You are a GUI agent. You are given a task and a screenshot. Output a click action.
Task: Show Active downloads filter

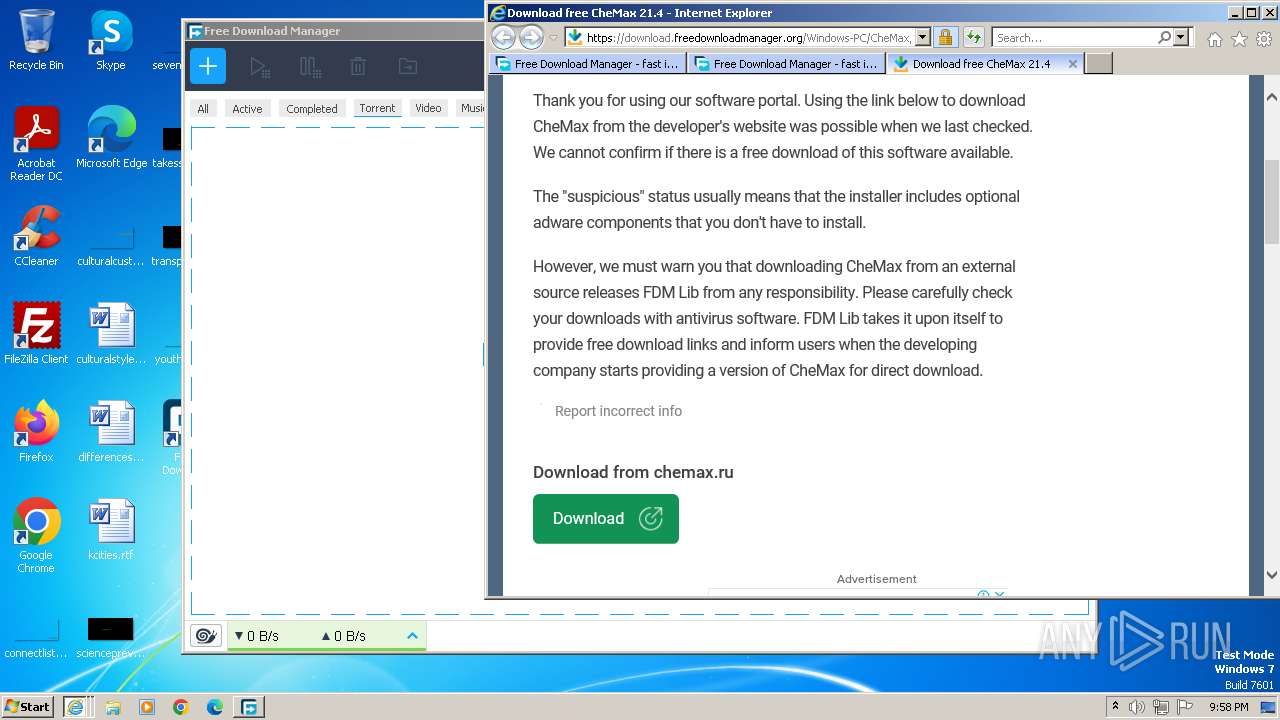247,109
